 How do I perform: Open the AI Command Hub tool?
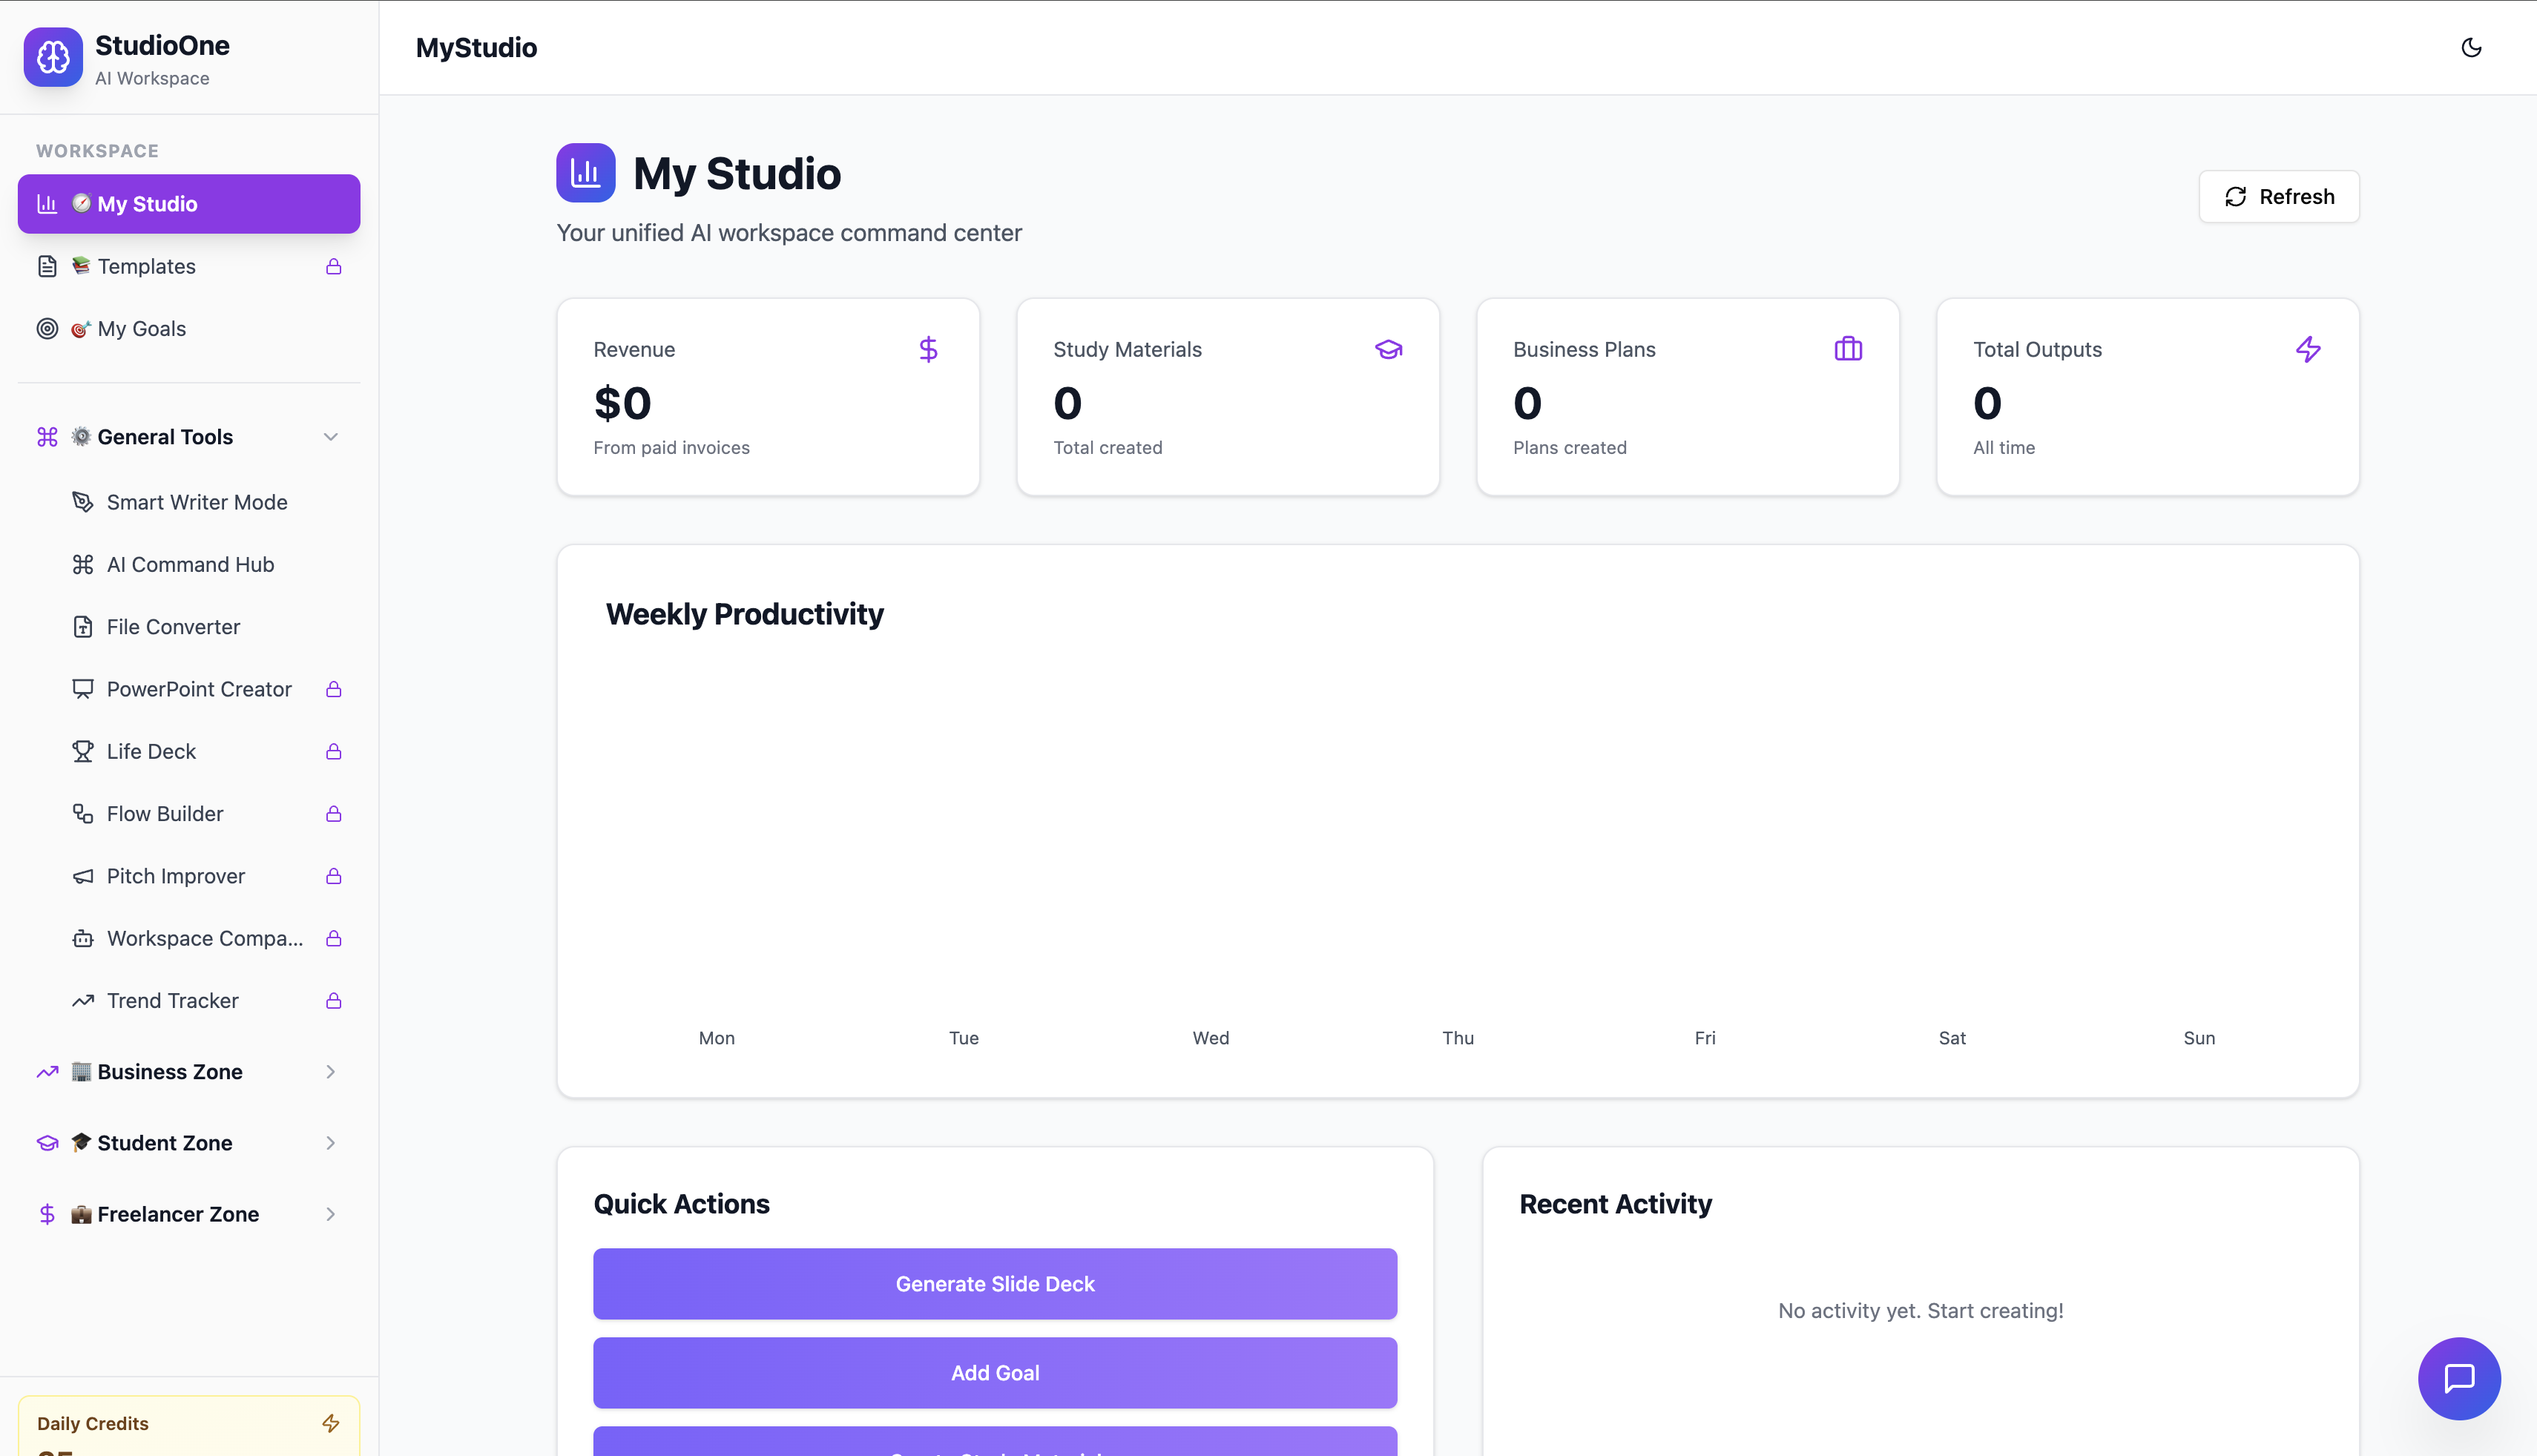coord(190,564)
